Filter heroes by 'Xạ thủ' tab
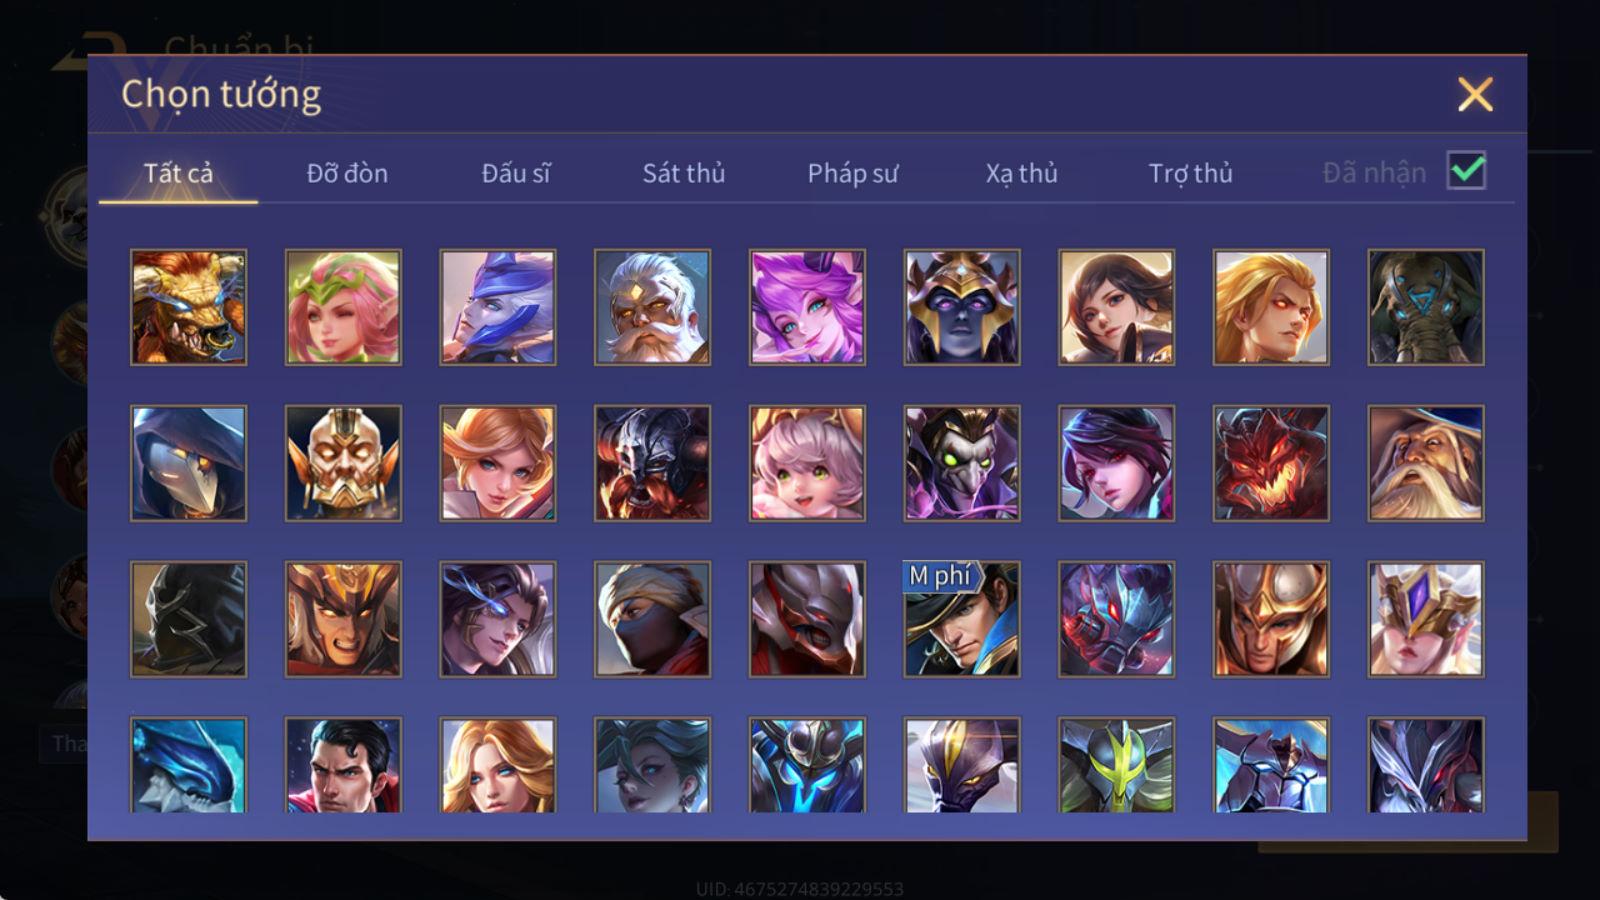This screenshot has width=1600, height=900. [x=1021, y=173]
